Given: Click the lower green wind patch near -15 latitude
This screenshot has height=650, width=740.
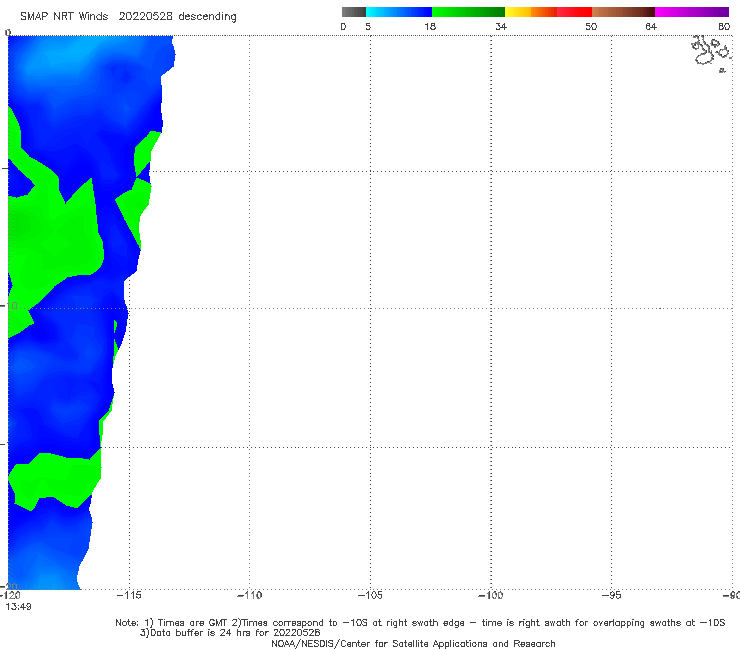Looking at the screenshot, I should coord(54,479).
